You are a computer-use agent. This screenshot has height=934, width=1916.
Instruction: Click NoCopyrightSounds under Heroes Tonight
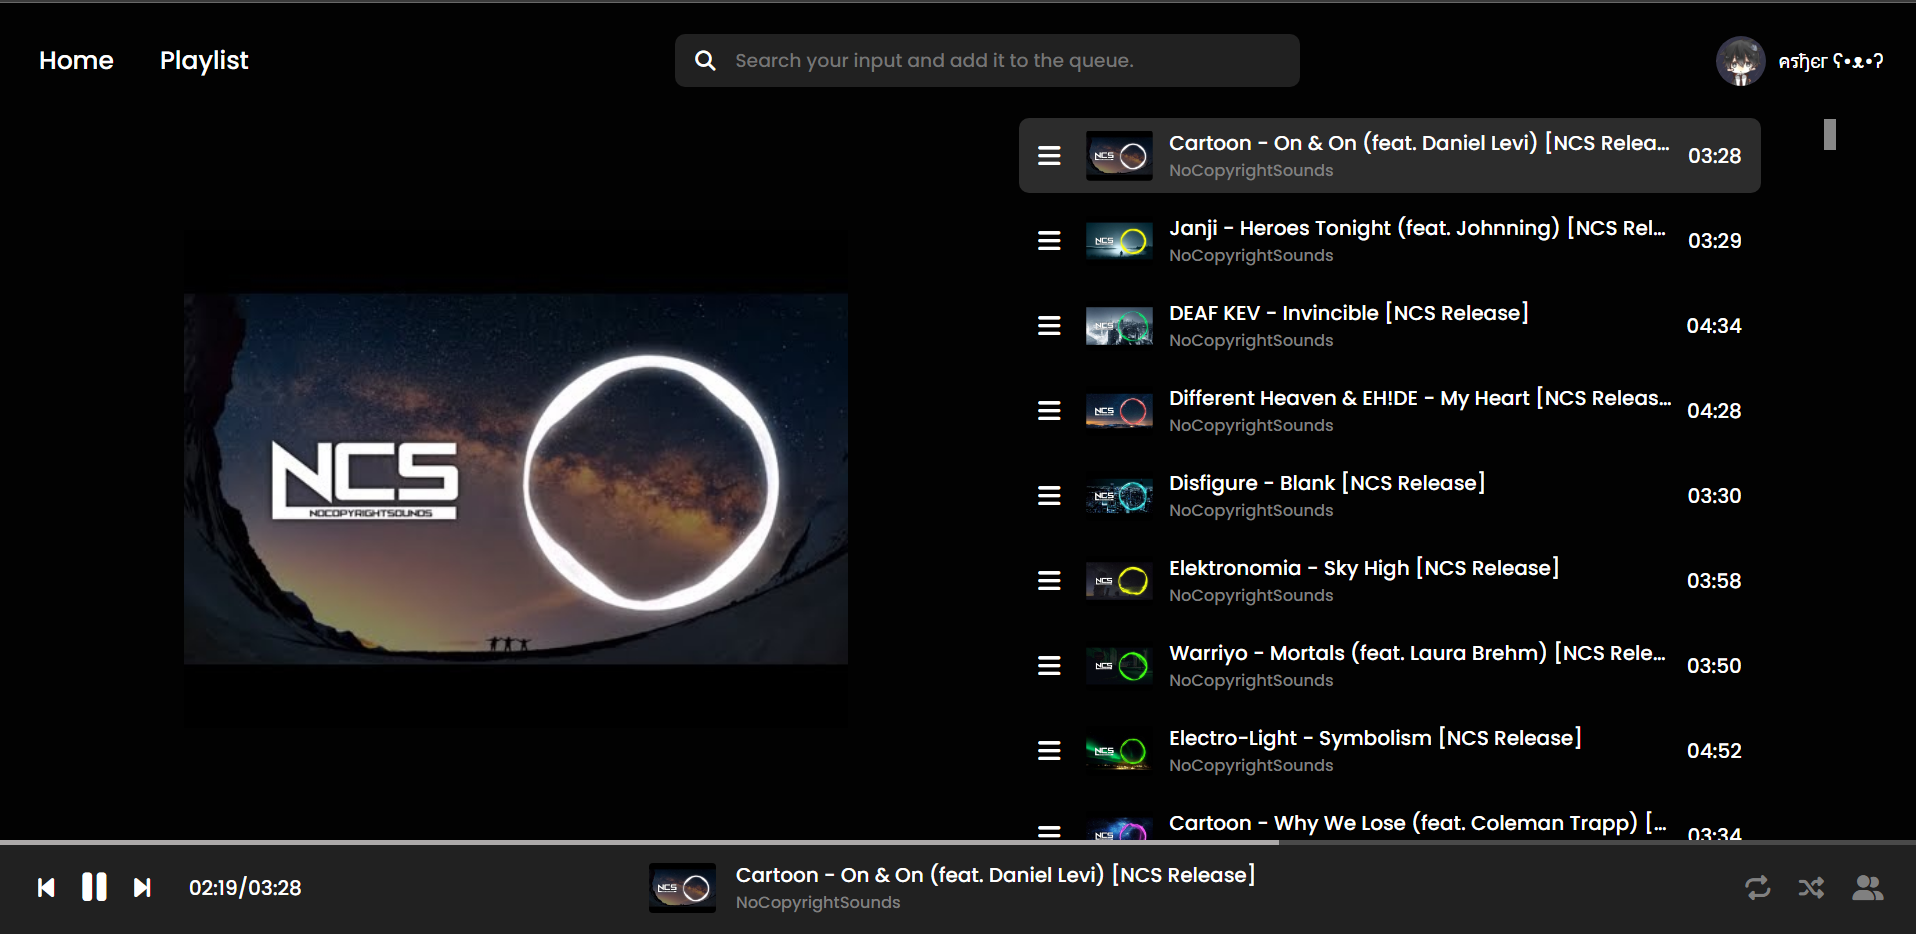point(1251,256)
